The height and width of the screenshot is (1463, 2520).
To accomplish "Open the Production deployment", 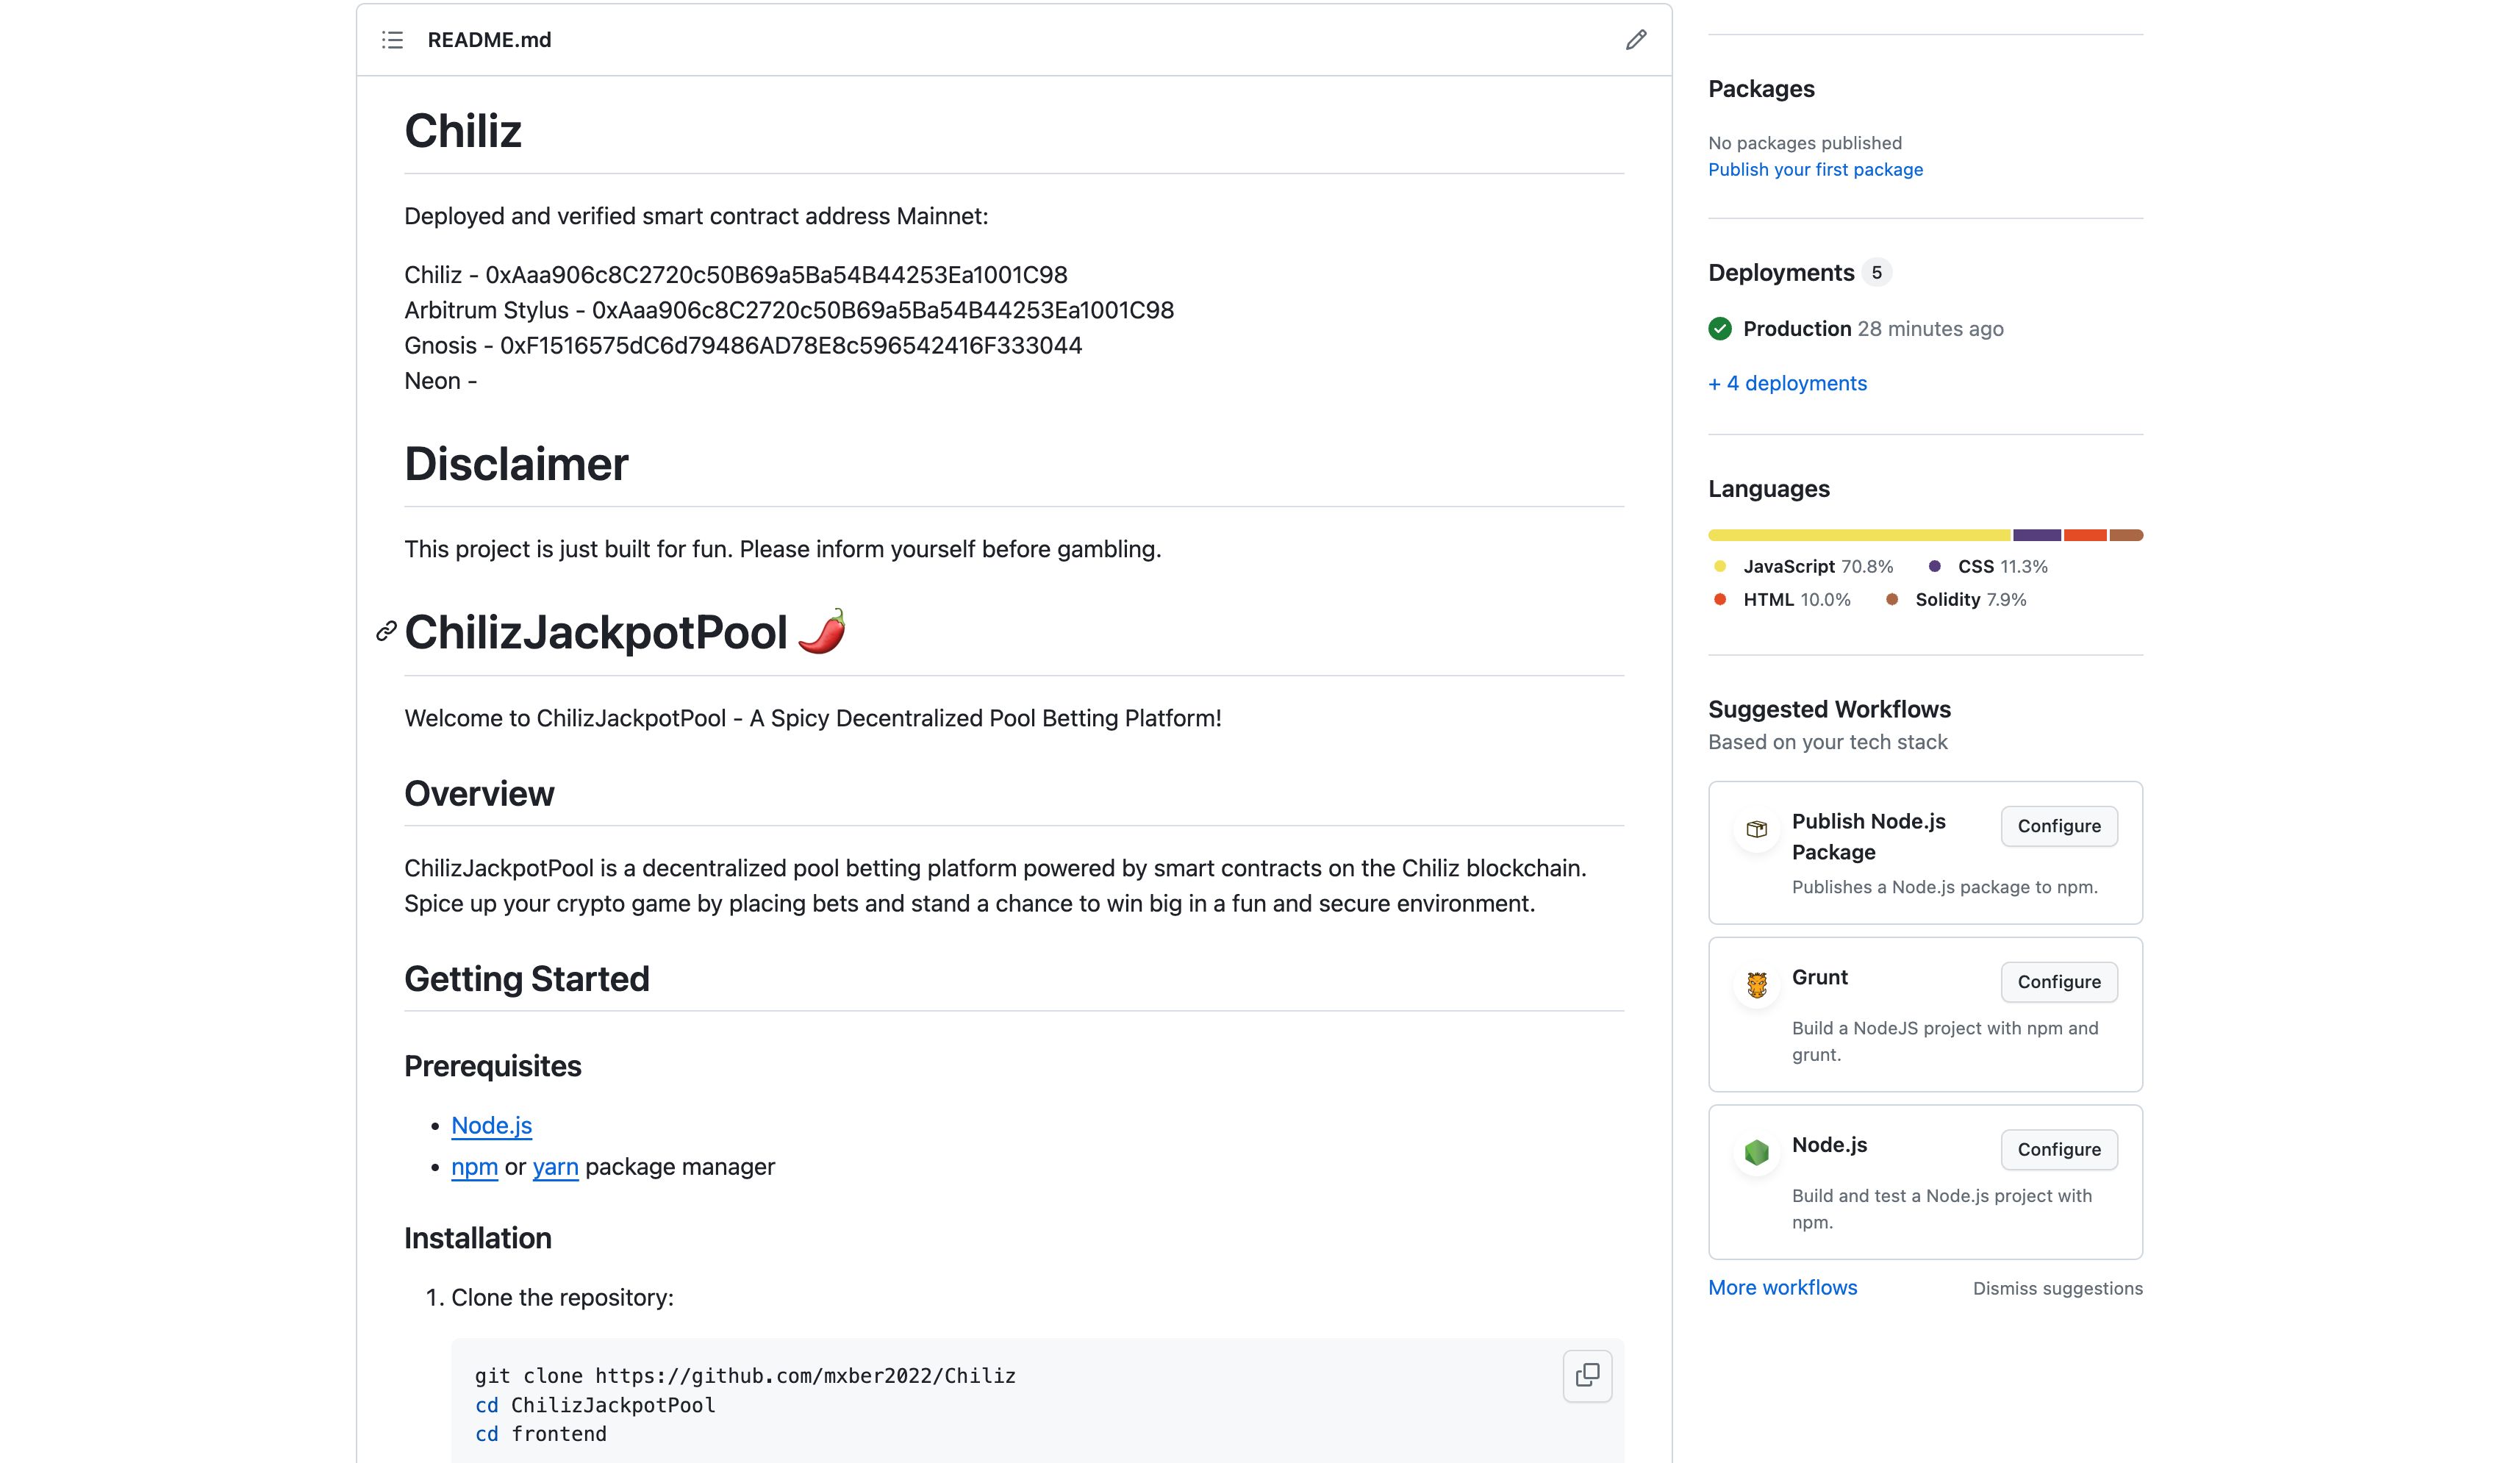I will coord(1796,329).
